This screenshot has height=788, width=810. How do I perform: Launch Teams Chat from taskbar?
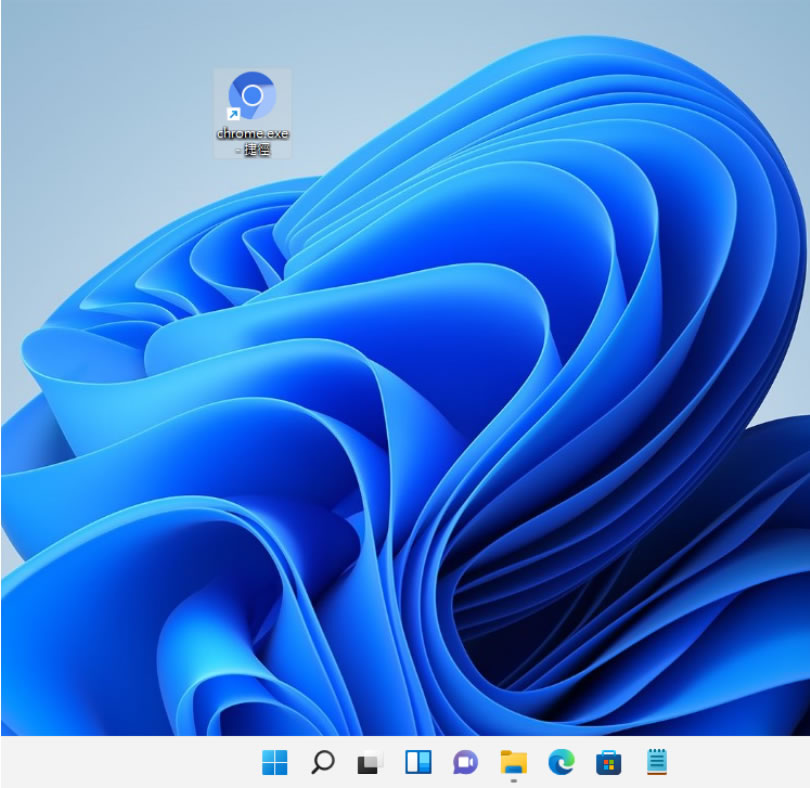[x=465, y=762]
